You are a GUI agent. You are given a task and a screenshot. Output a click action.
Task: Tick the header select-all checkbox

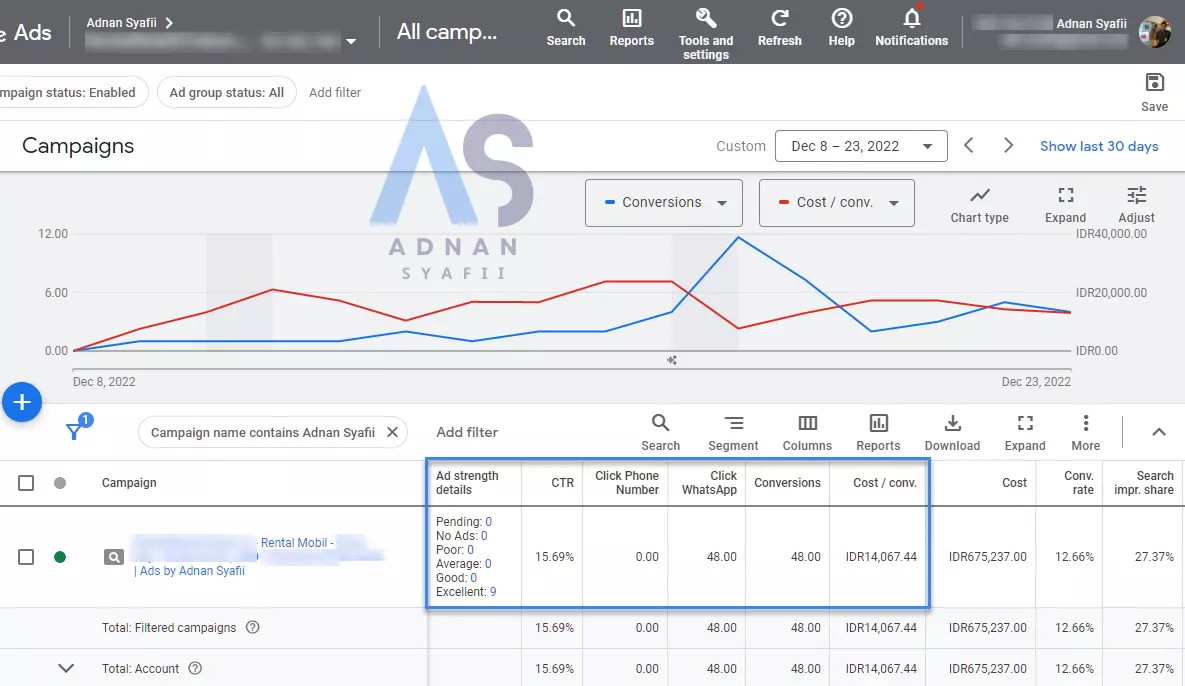26,483
